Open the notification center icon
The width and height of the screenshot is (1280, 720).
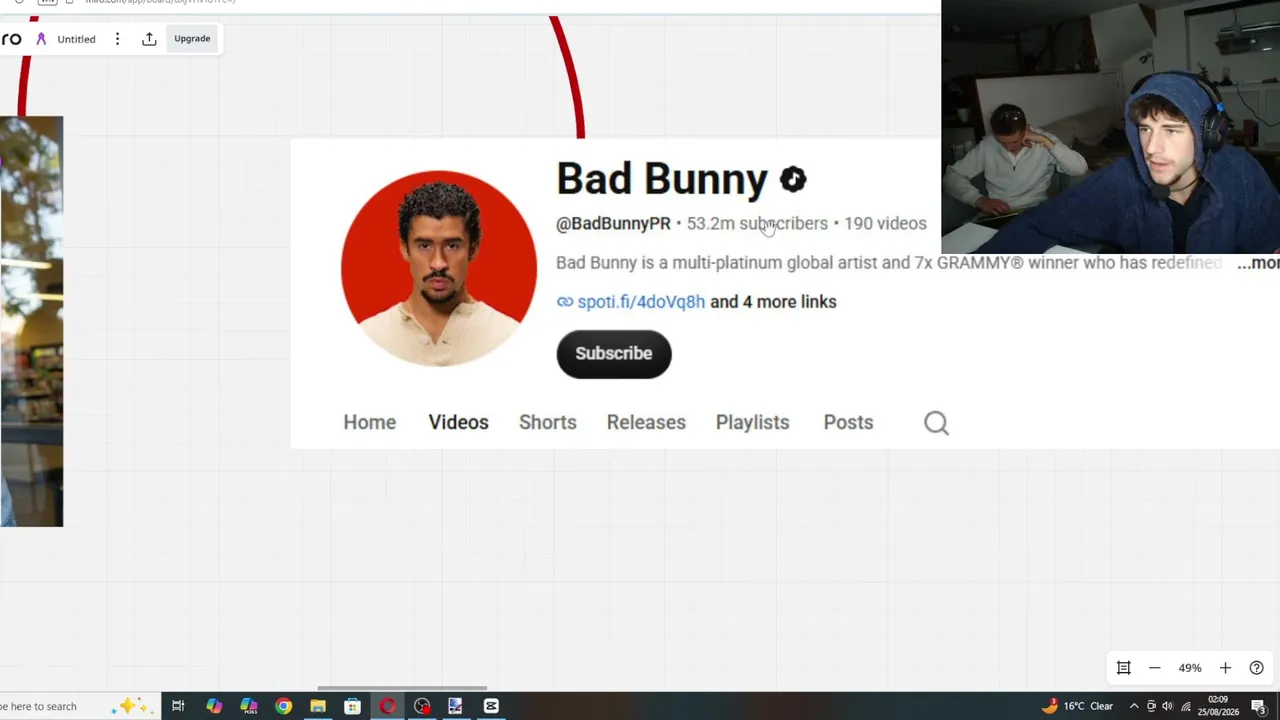(x=1261, y=707)
